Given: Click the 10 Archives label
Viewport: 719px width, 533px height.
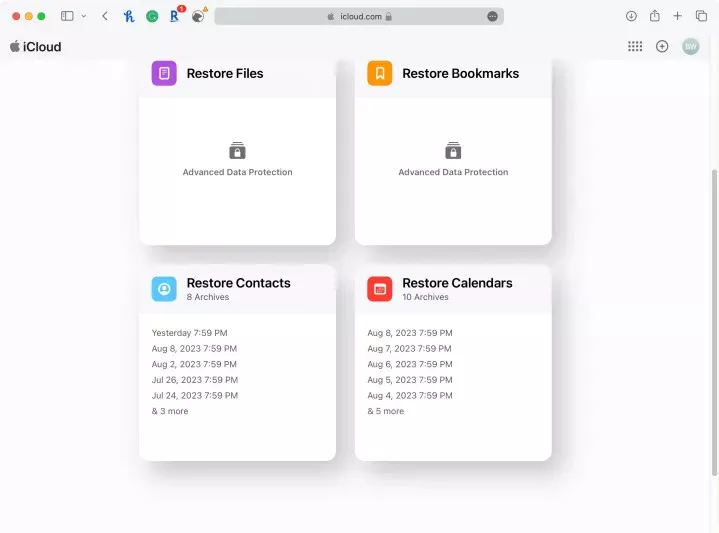Looking at the screenshot, I should [426, 297].
